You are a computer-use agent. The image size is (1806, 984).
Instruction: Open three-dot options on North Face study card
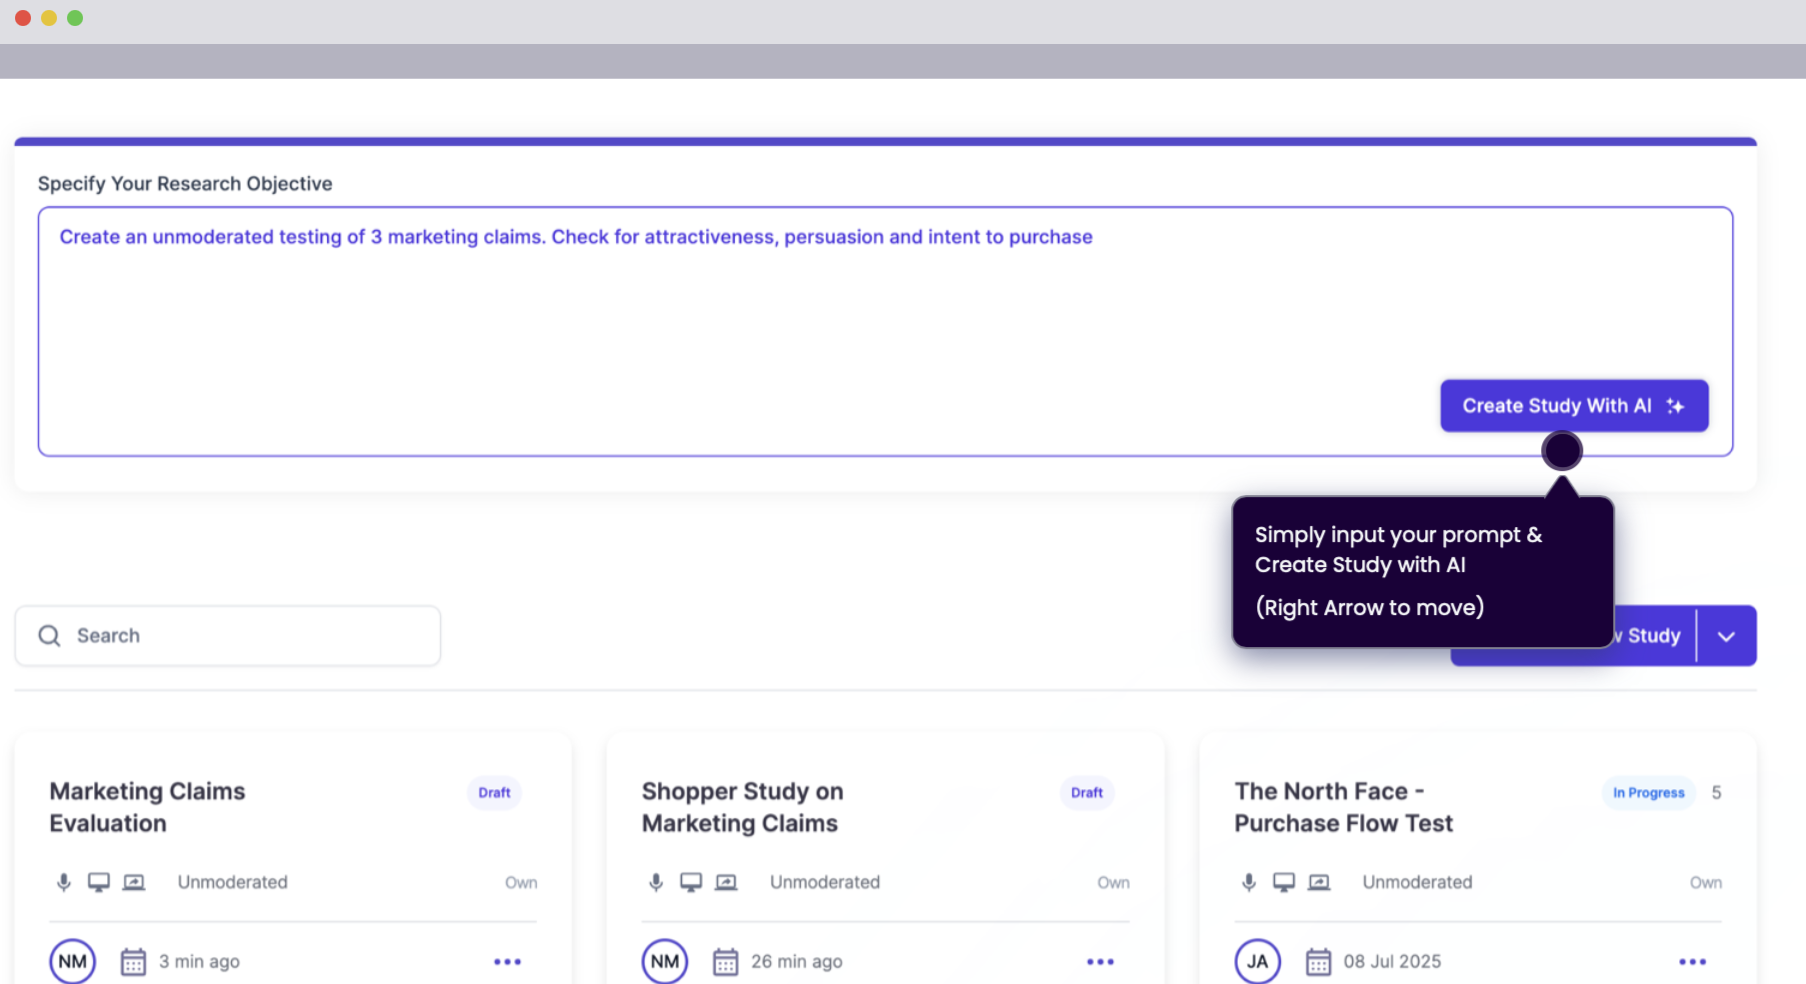coord(1692,962)
